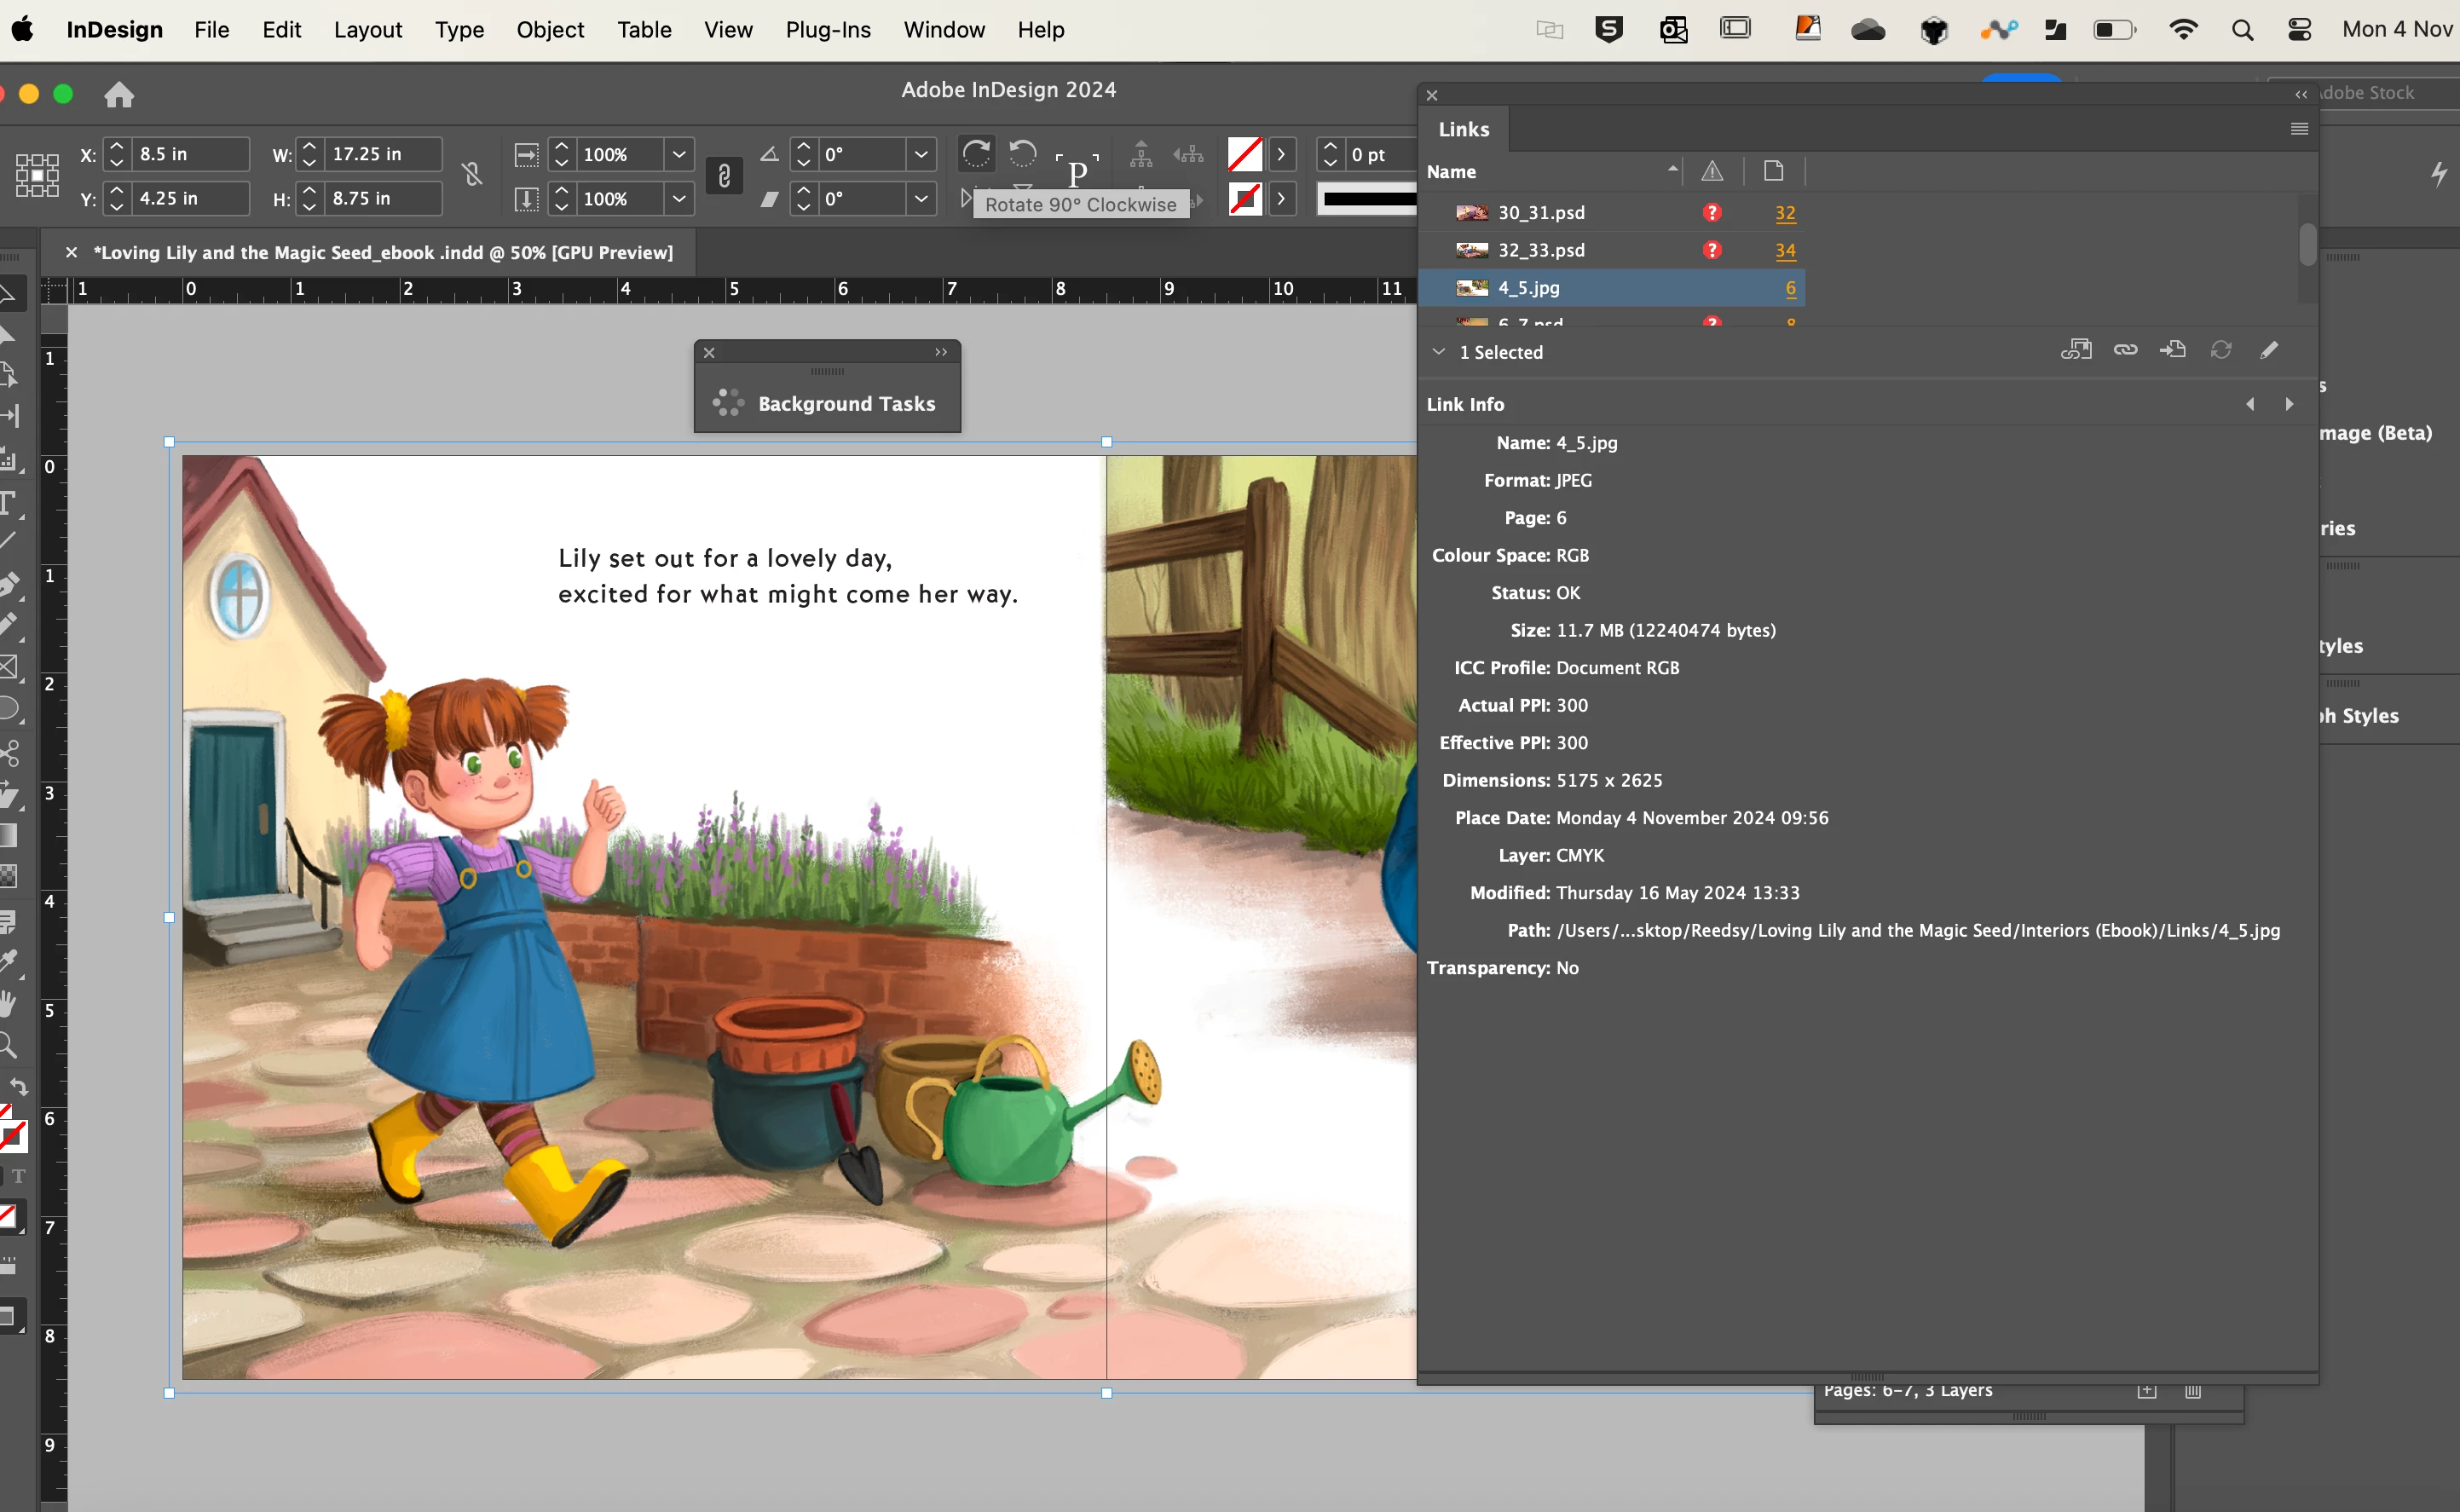Click the Go To Link icon

point(2173,350)
